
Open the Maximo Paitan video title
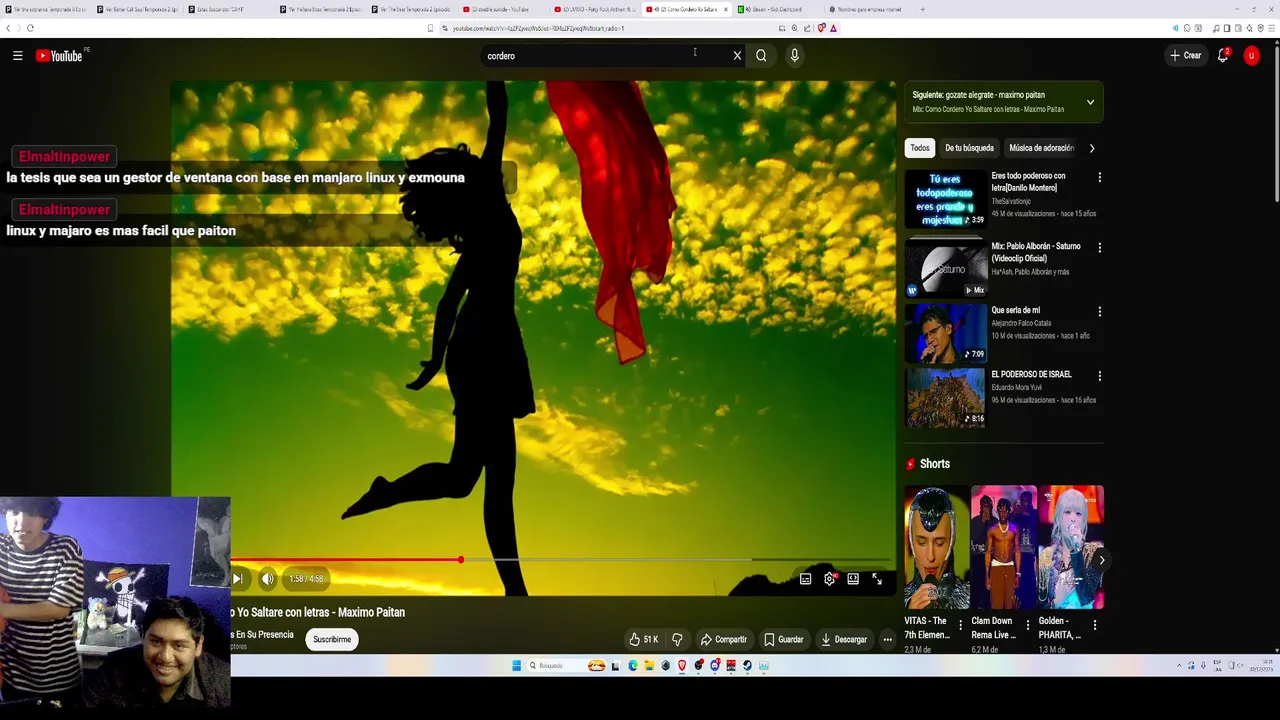(x=318, y=612)
